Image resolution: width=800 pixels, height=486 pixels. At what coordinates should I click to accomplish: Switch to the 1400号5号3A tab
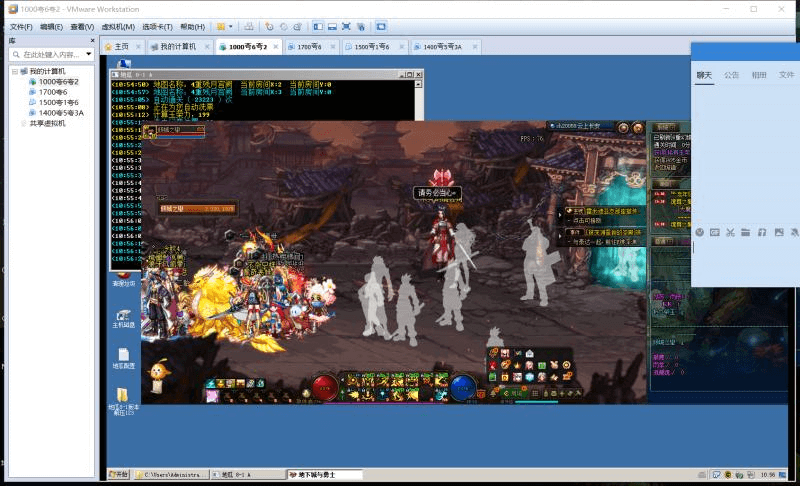(x=442, y=46)
